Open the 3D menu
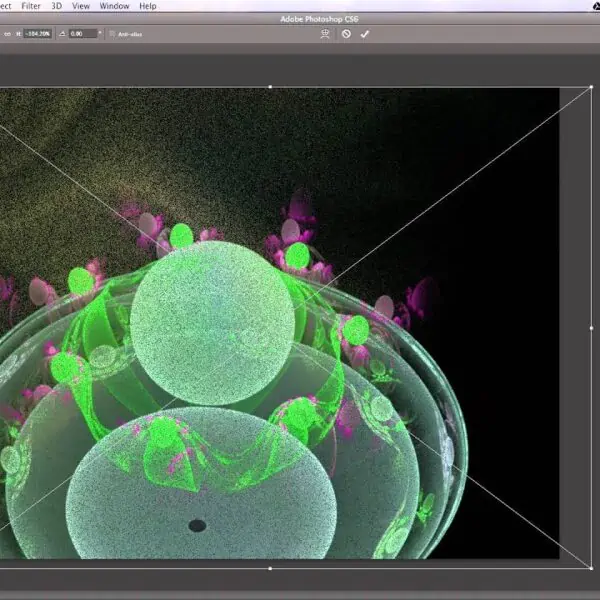This screenshot has height=600, width=600. click(56, 6)
